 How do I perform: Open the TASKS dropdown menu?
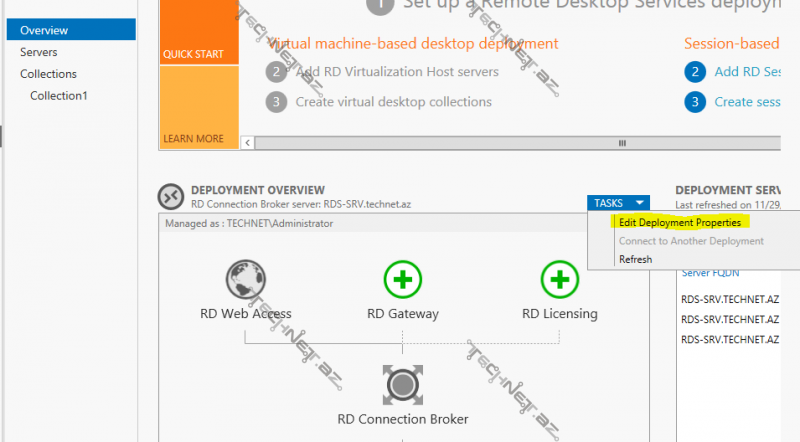[618, 203]
